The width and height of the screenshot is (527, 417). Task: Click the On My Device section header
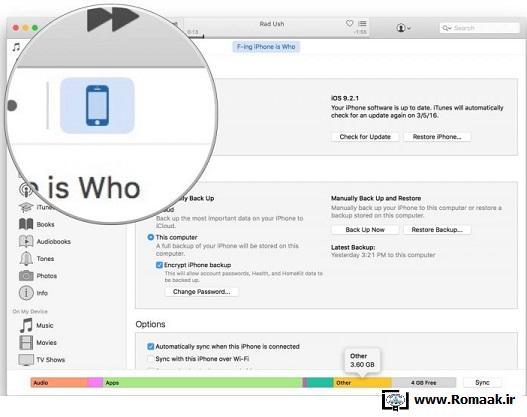(30, 311)
